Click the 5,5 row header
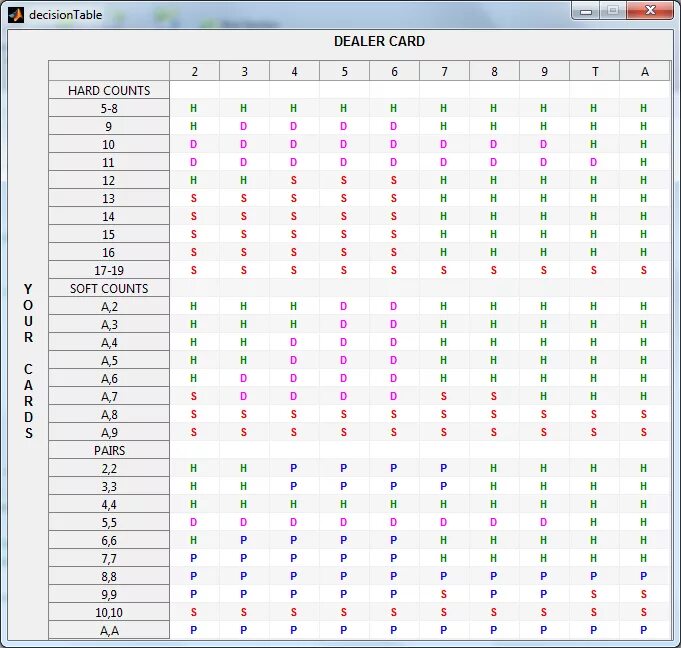 coord(109,522)
